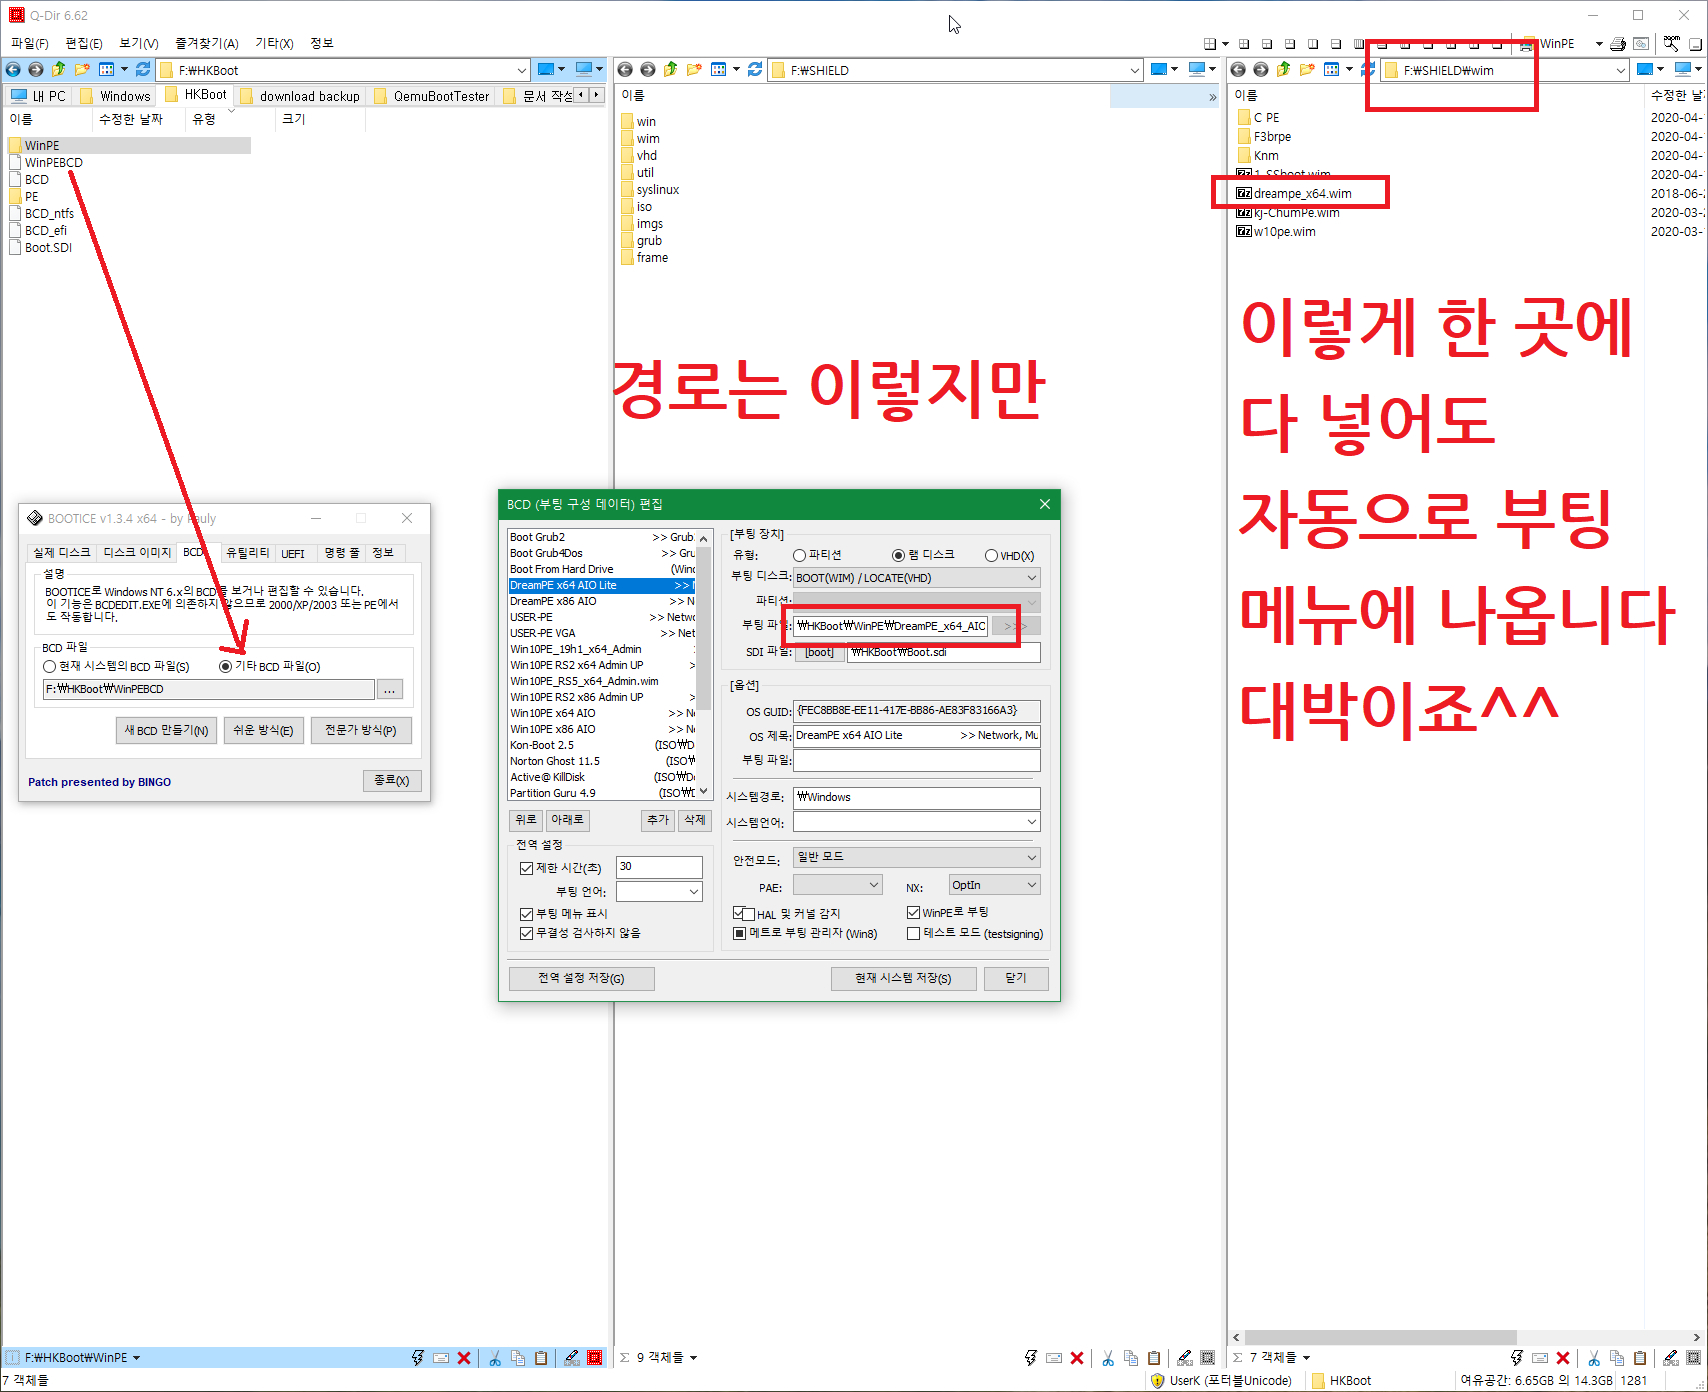Screen dimensions: 1708x1392
Task: Open the 편집(E) menu
Action: [84, 44]
